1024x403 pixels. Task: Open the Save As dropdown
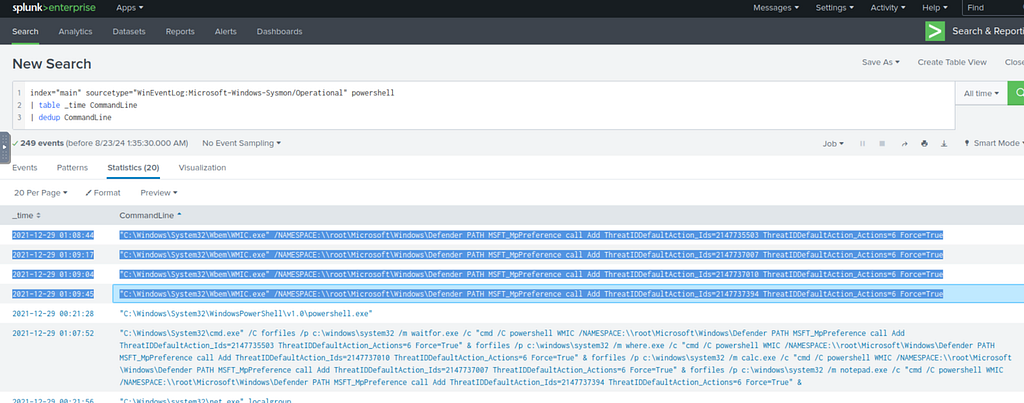click(880, 62)
